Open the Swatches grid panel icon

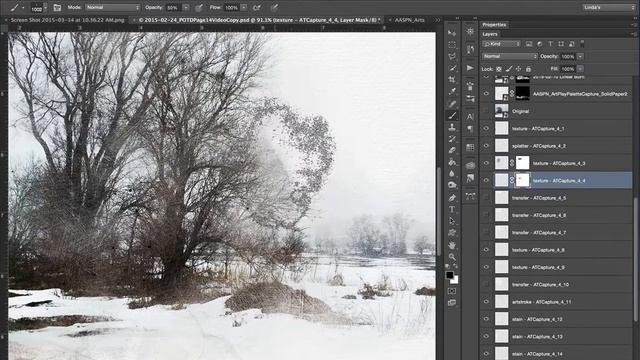470,147
